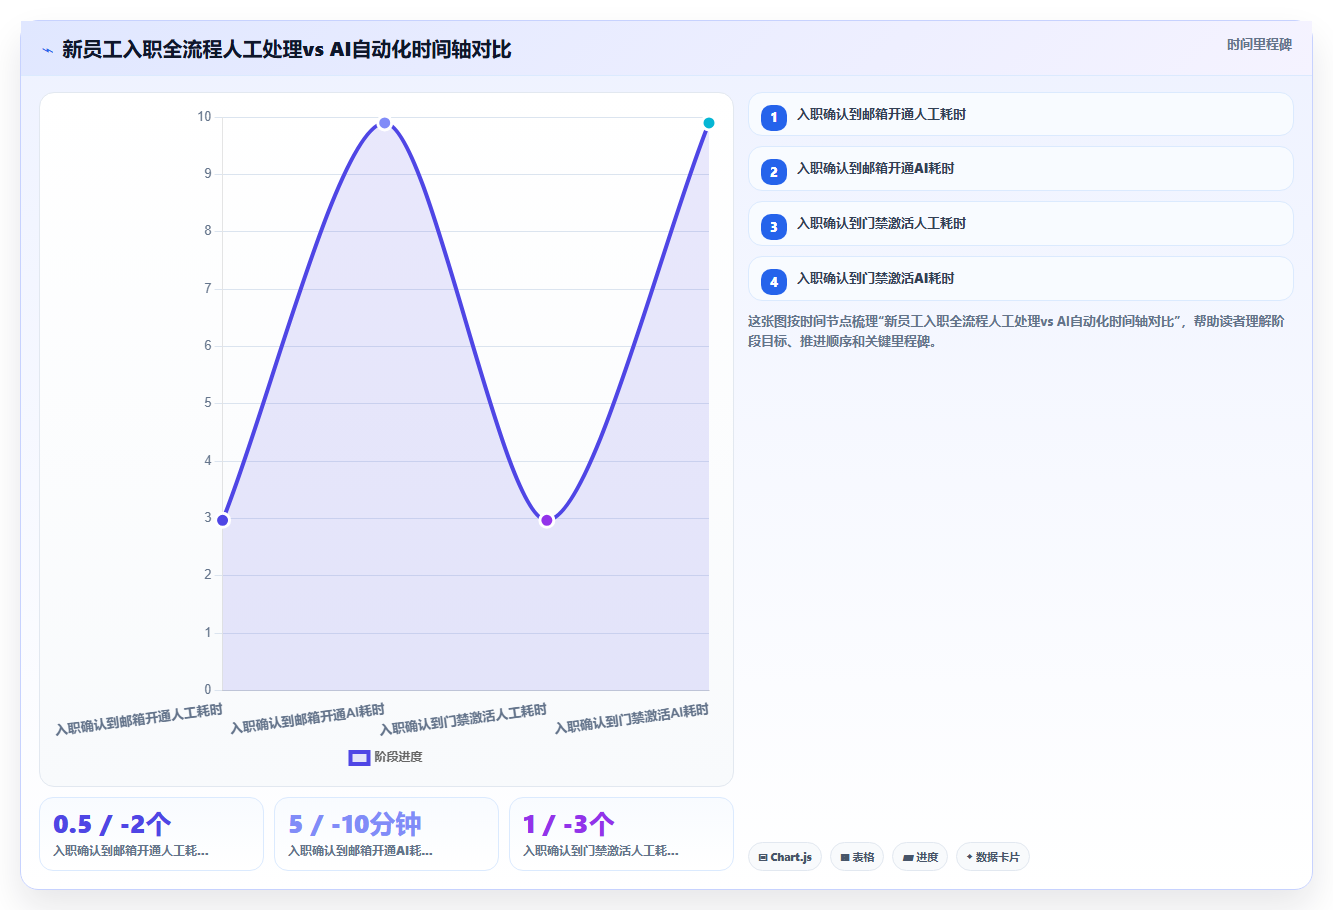1333x910 pixels.
Task: Click the number 4 badge icon
Action: 773,282
